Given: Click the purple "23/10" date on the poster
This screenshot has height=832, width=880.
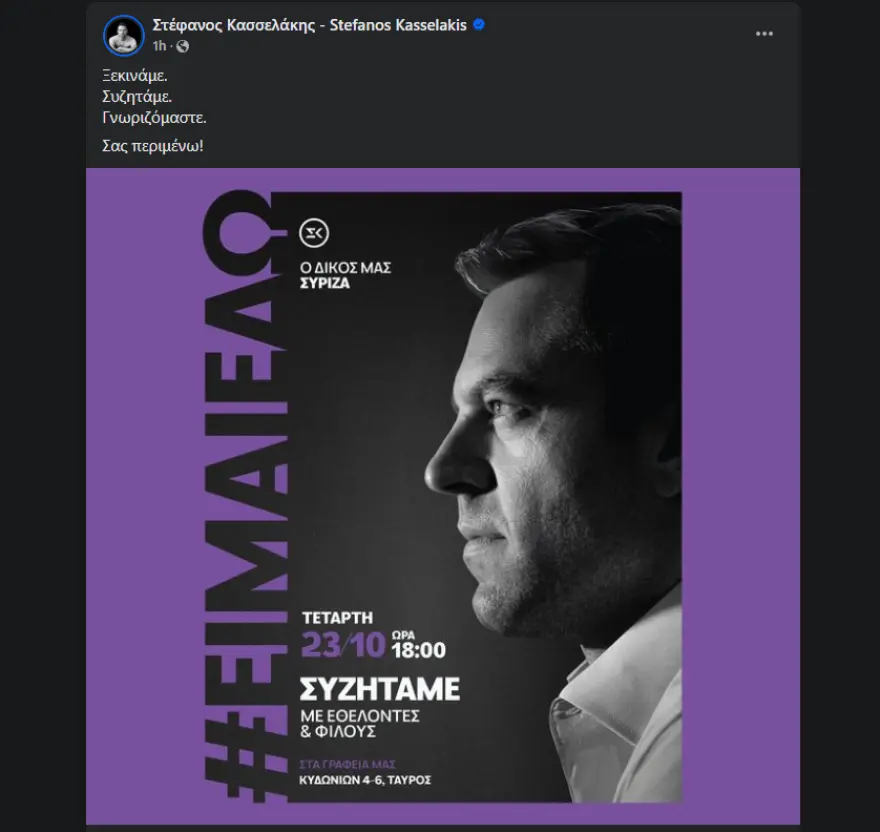Looking at the screenshot, I should [x=343, y=648].
